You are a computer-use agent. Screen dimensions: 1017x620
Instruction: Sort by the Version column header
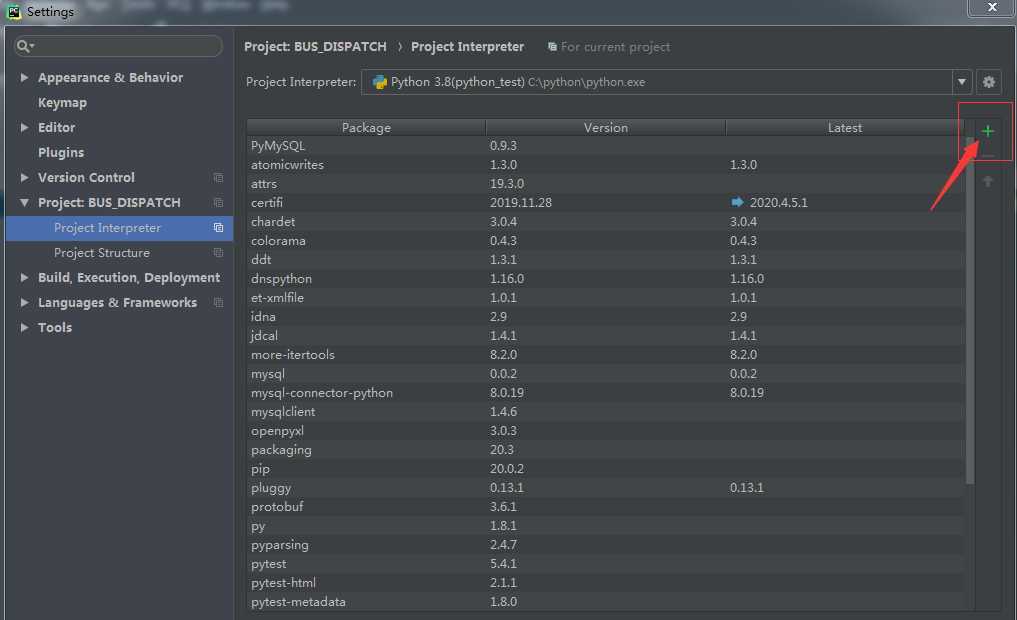(x=605, y=128)
